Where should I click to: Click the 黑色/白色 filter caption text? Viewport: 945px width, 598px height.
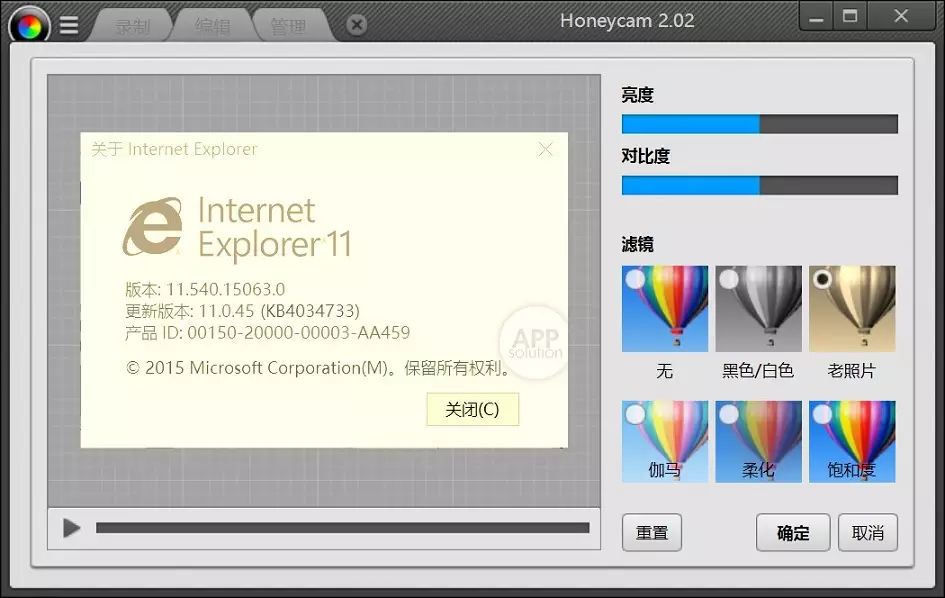[x=758, y=371]
